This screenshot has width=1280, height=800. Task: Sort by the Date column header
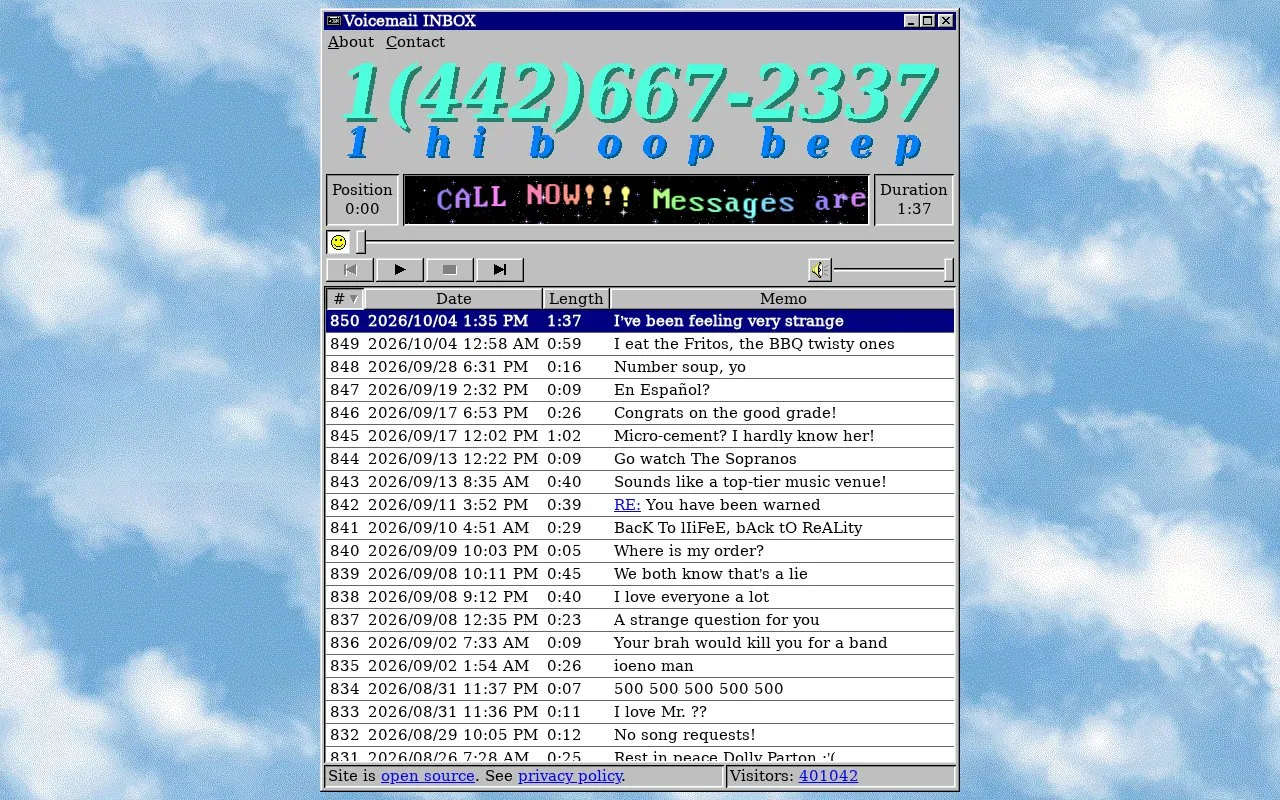pos(454,298)
